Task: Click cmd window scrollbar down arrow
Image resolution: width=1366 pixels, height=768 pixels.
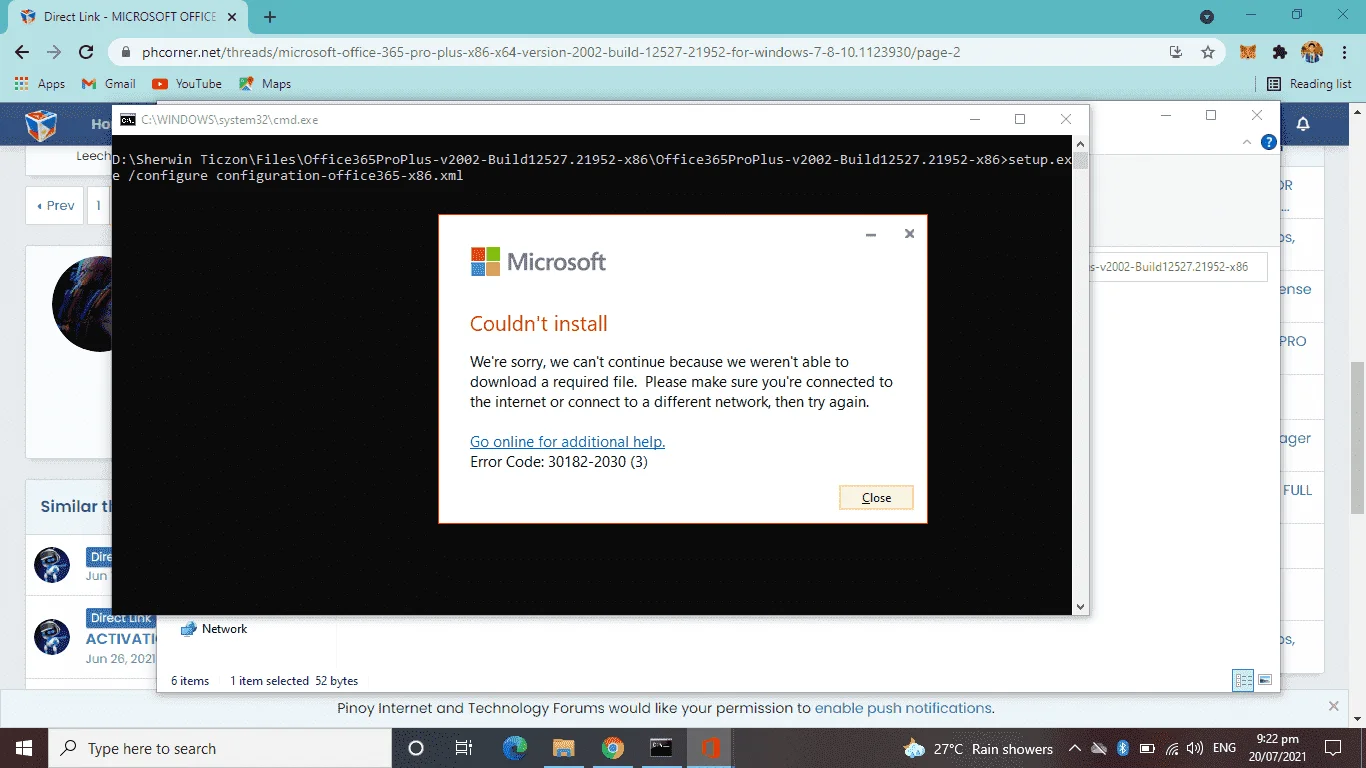Action: pyautogui.click(x=1080, y=607)
